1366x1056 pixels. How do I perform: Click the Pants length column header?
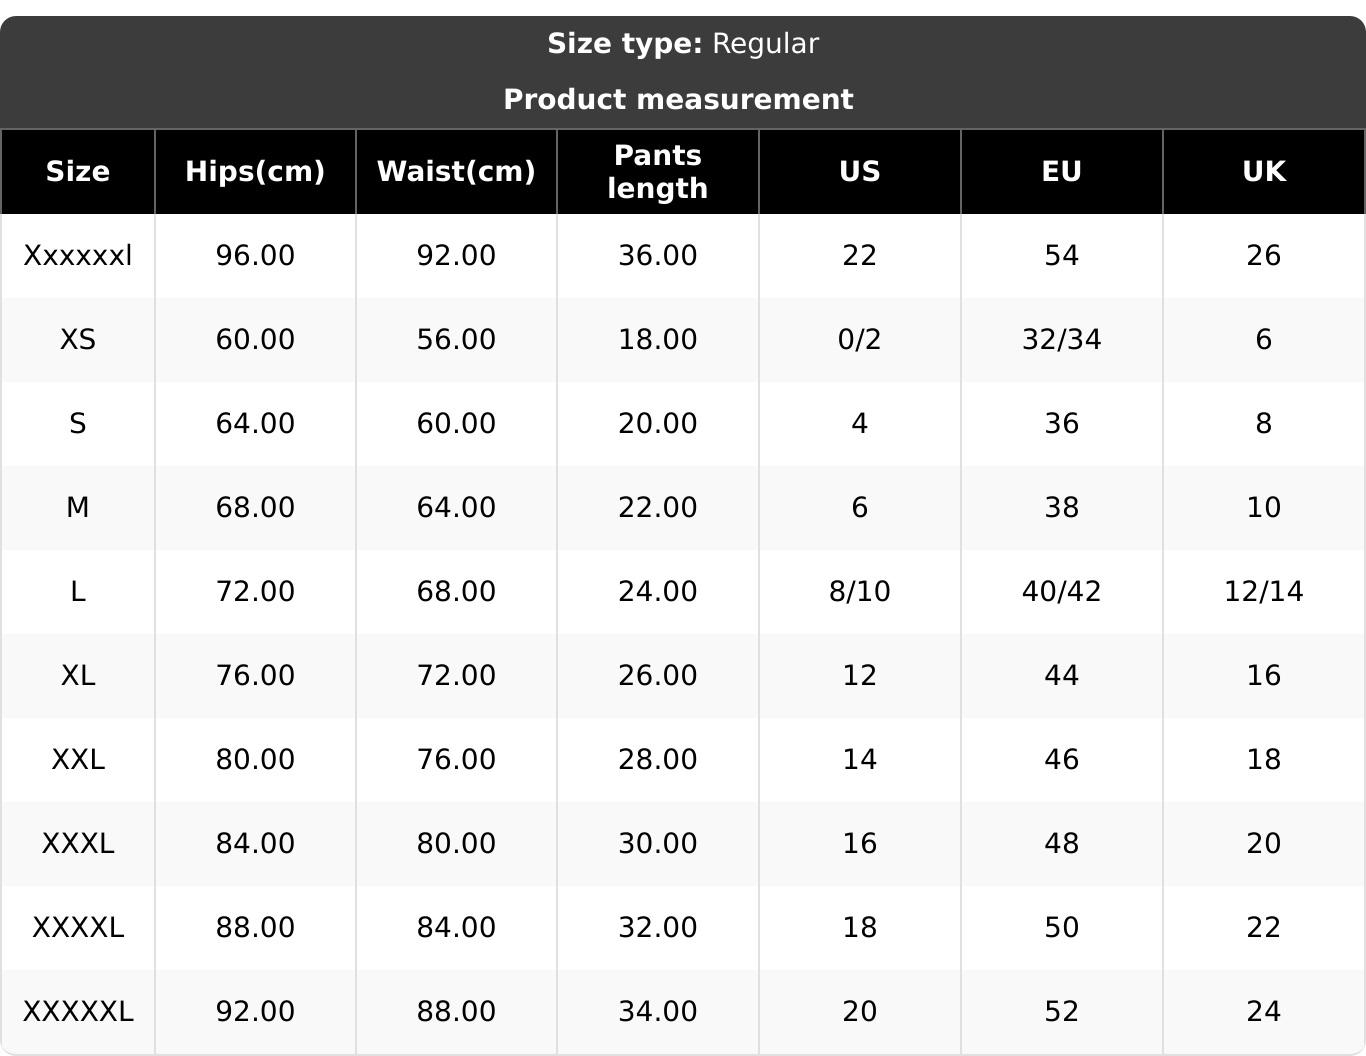click(x=658, y=171)
